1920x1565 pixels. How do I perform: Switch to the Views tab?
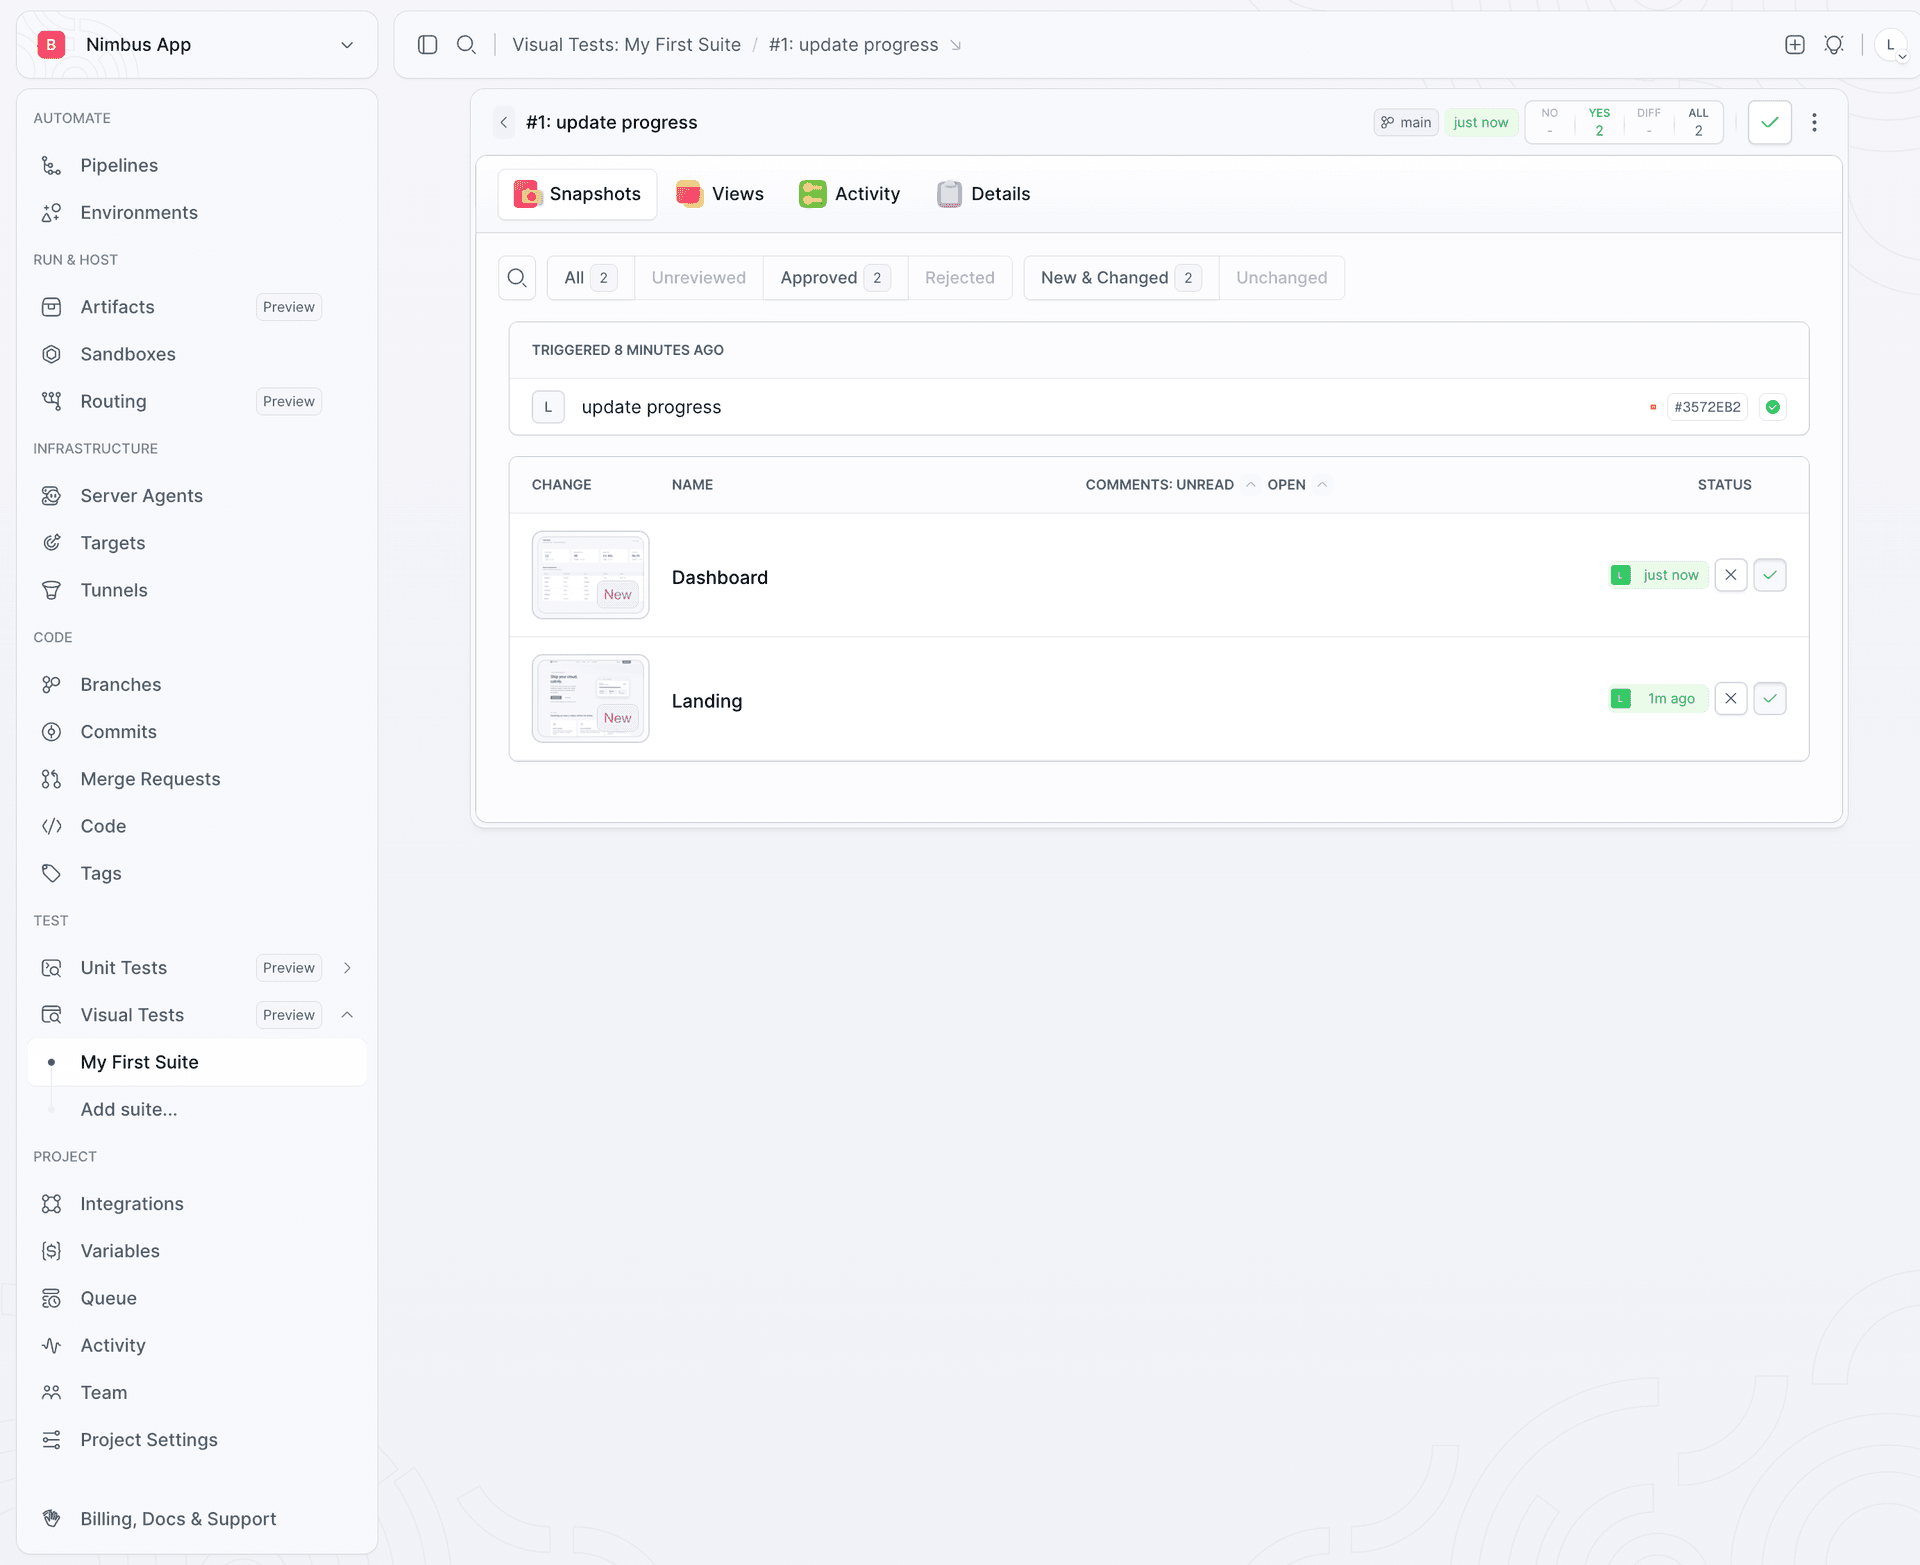point(720,194)
